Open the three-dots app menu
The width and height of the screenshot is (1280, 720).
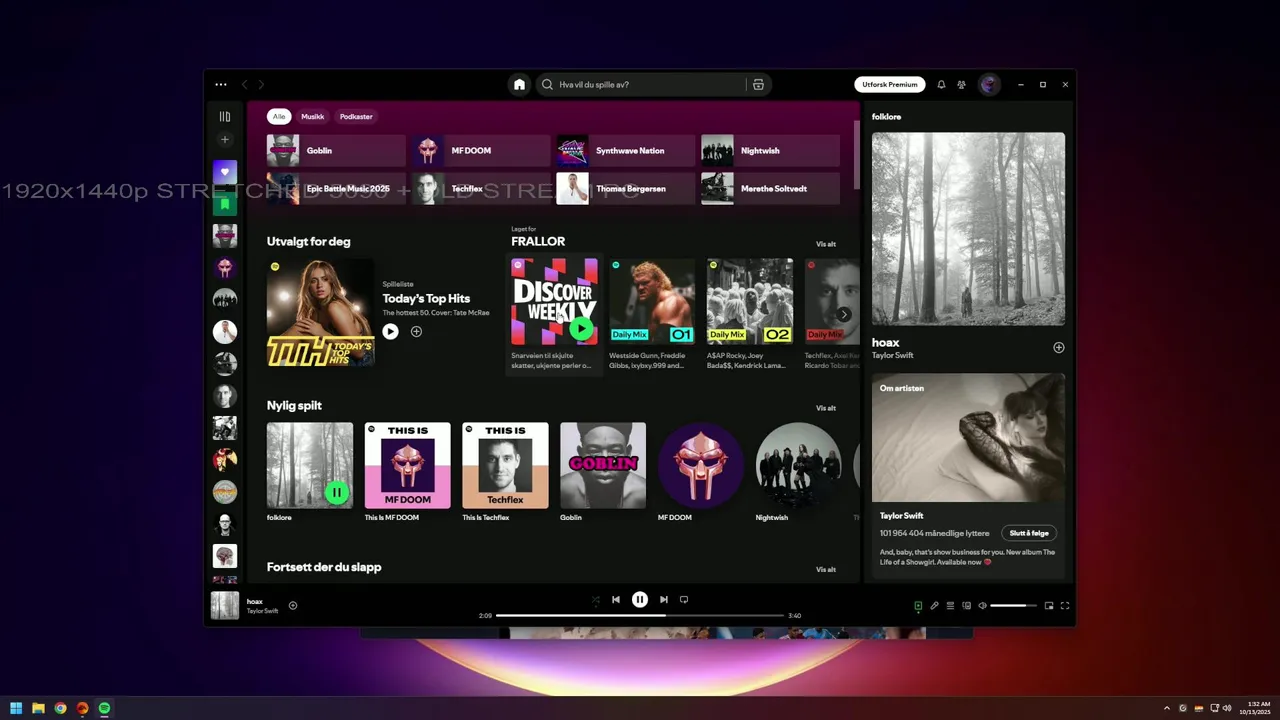(221, 85)
